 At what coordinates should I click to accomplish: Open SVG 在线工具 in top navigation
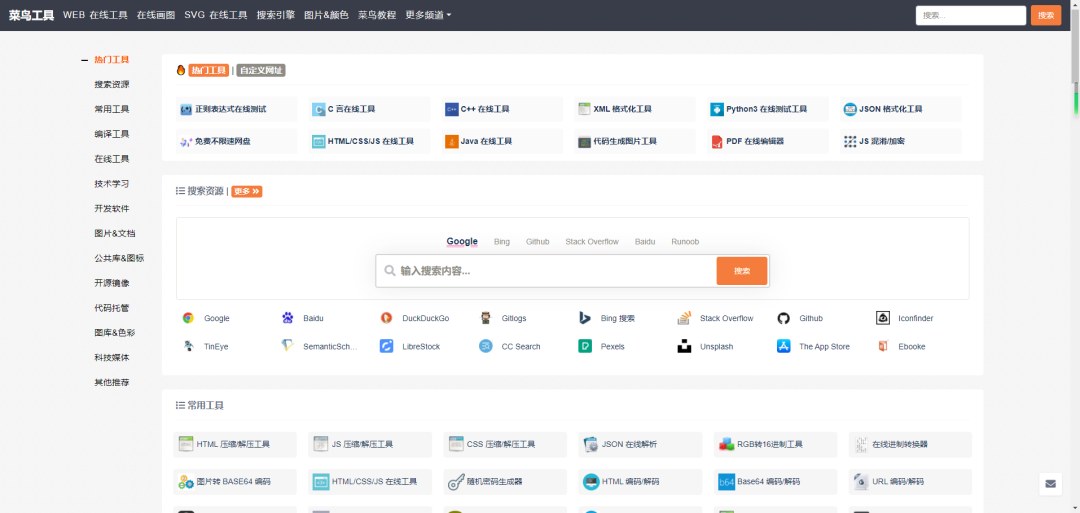coord(216,15)
